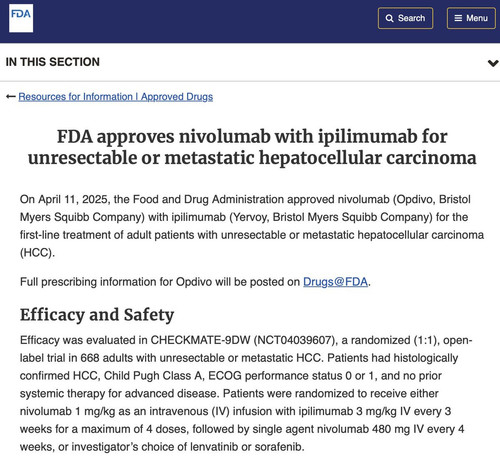Click the word hepatocellular in the title
This screenshot has height=461, width=500.
pyautogui.click(x=320, y=158)
